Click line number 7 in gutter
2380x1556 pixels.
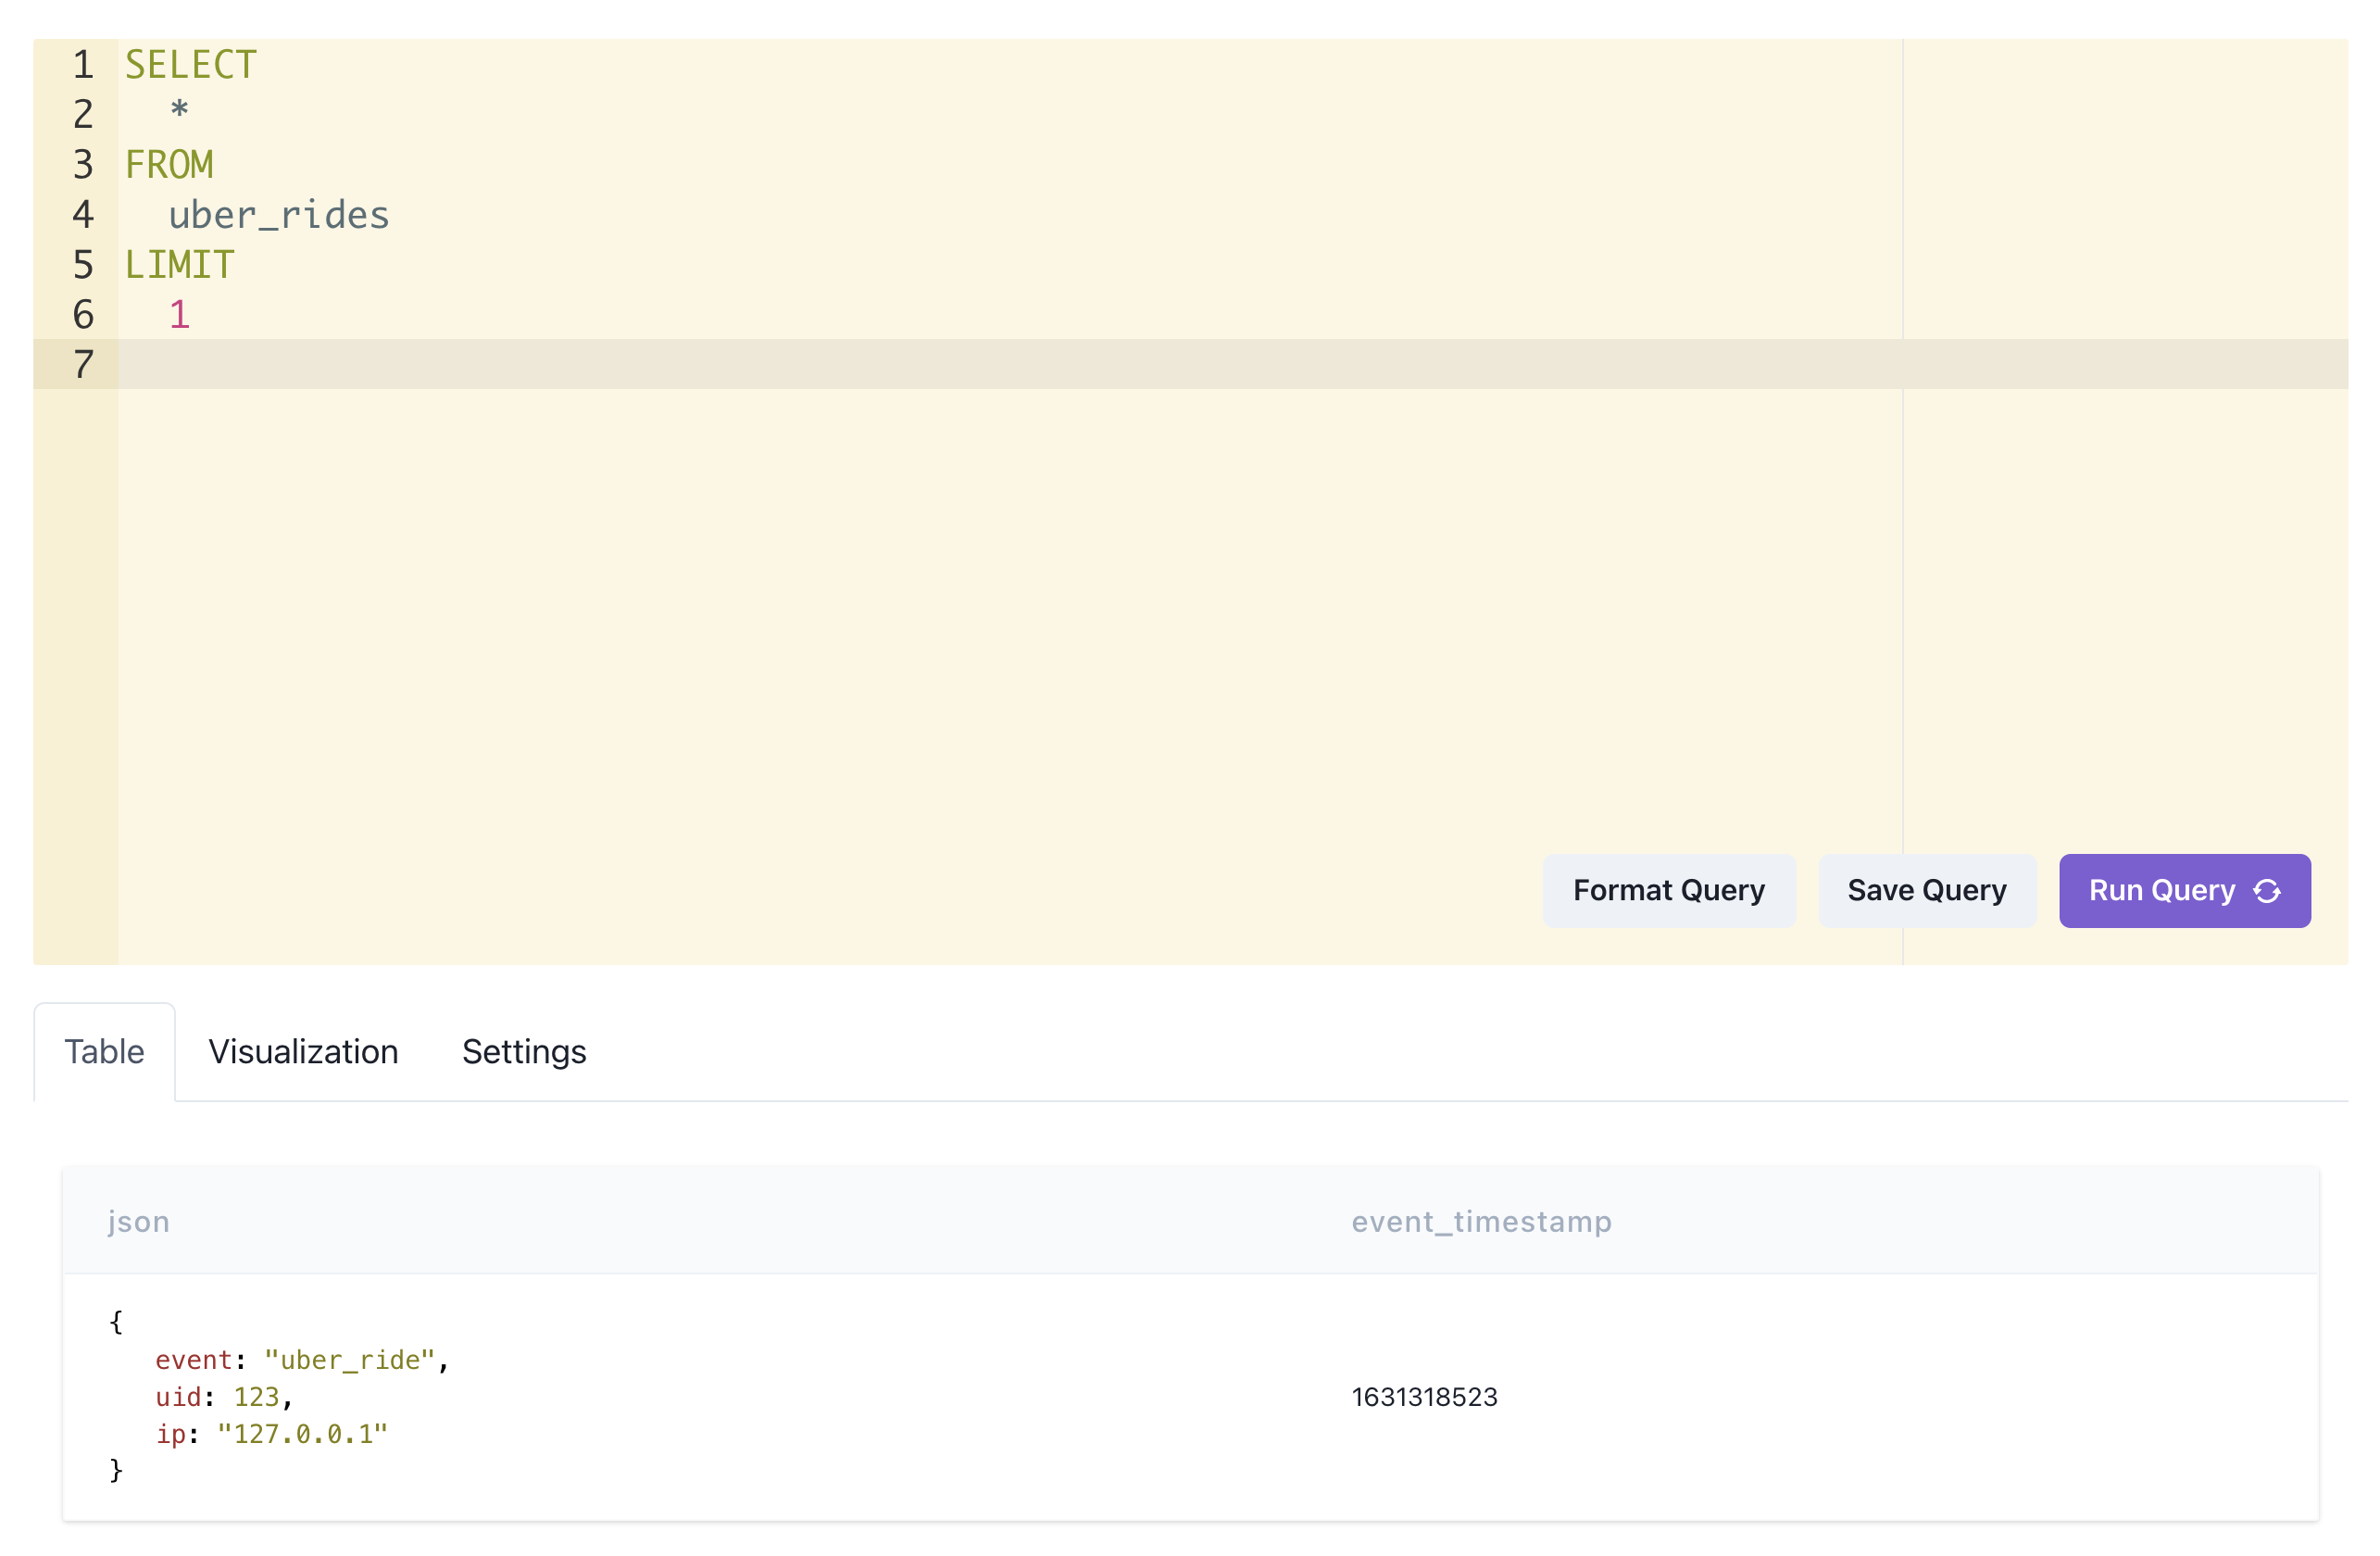tap(83, 365)
